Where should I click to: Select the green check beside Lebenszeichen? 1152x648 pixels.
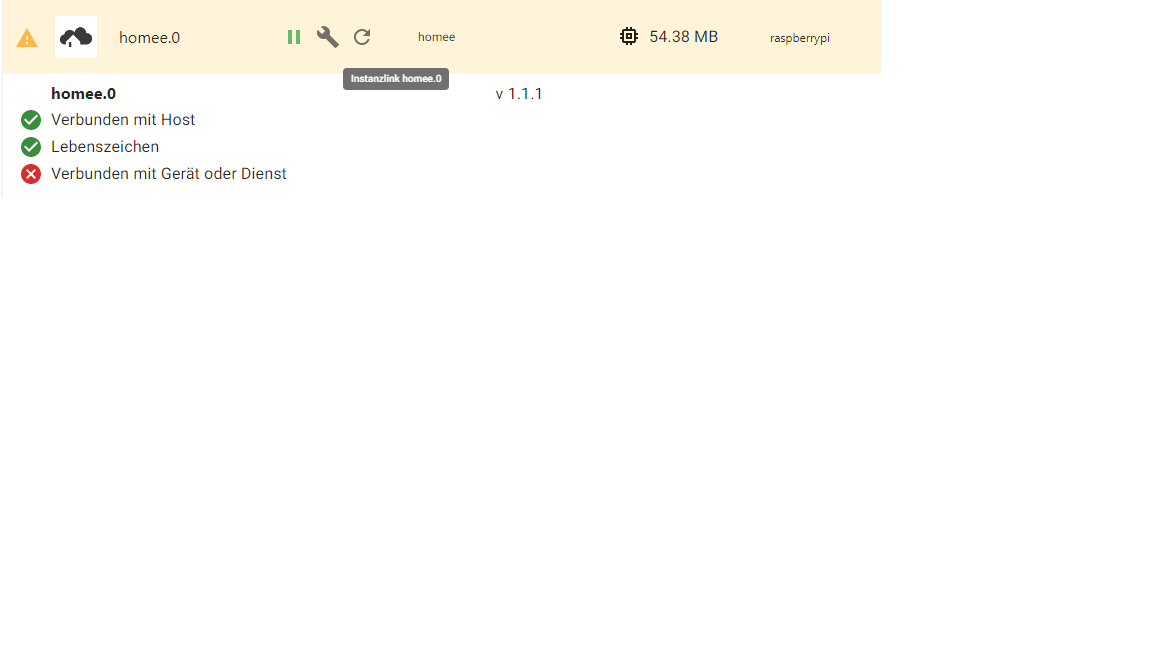point(31,147)
